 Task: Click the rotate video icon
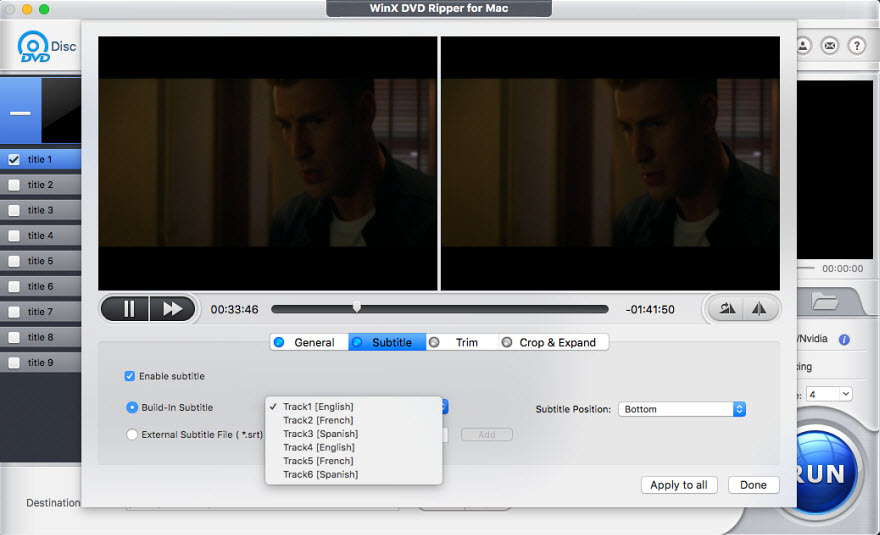click(x=727, y=309)
